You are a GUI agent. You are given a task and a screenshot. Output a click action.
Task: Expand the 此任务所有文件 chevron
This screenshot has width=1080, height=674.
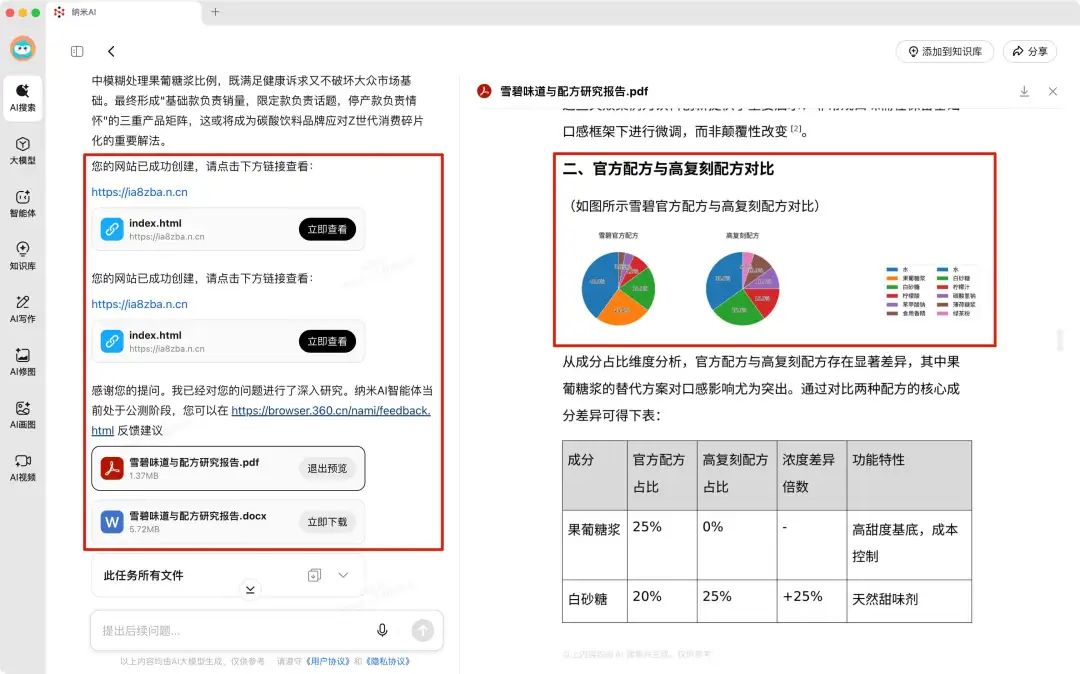point(343,575)
